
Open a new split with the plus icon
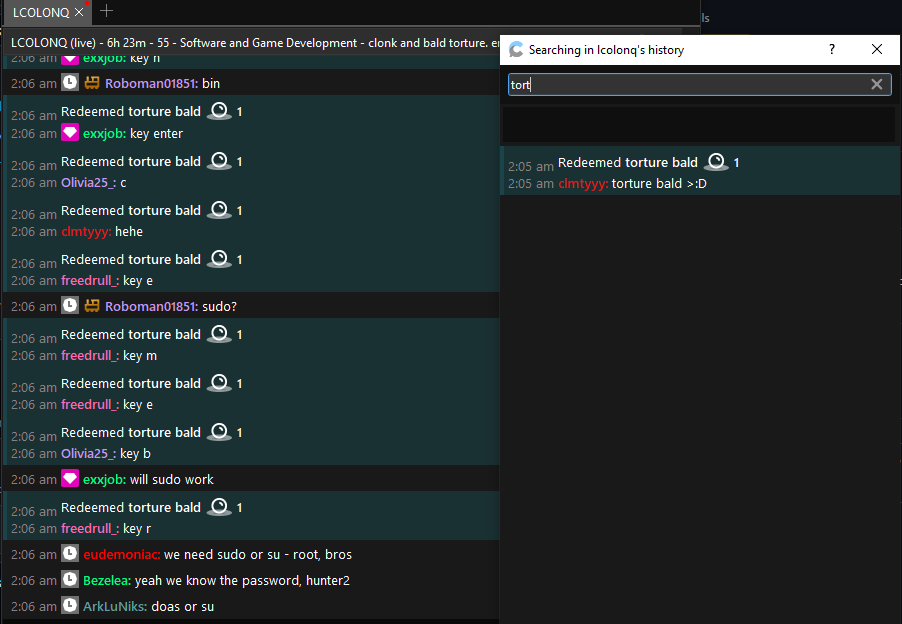coord(106,12)
